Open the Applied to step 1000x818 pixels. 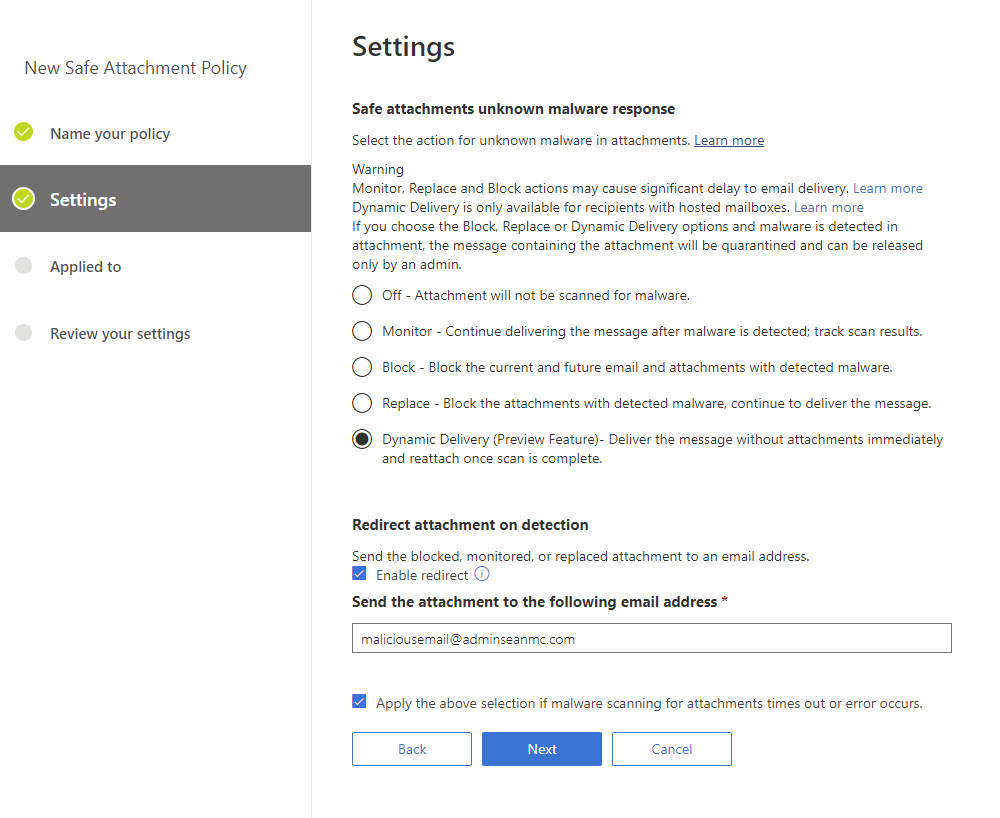tap(86, 267)
